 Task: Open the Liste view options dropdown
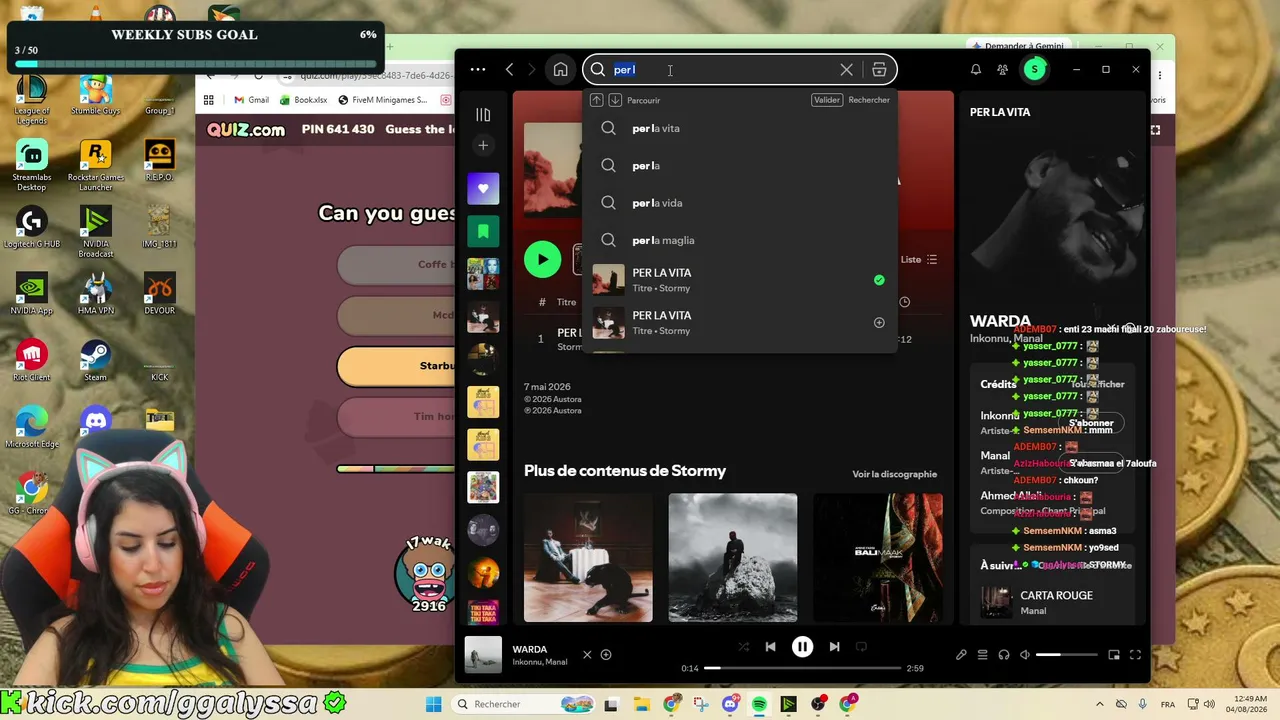coord(919,260)
